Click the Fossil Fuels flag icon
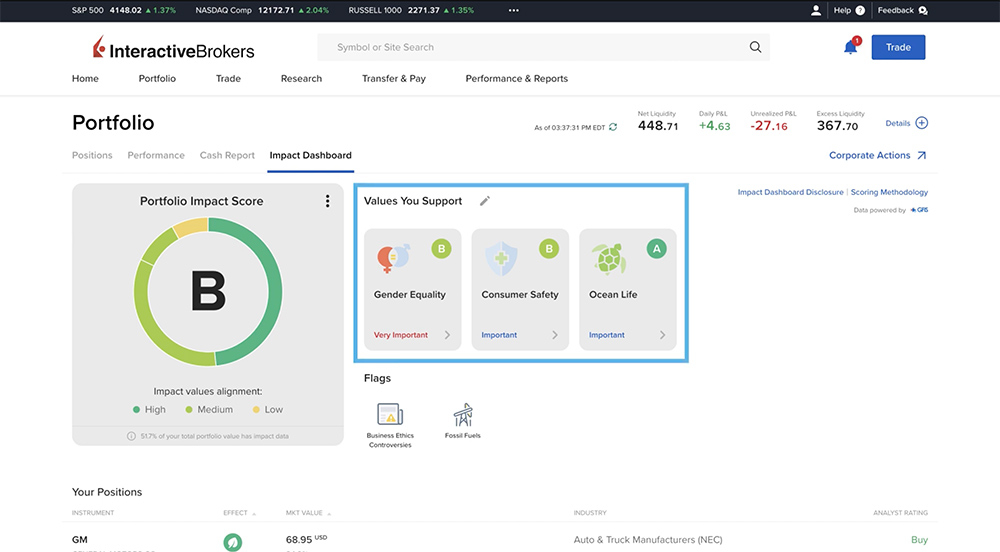This screenshot has height=552, width=1000. pos(463,415)
